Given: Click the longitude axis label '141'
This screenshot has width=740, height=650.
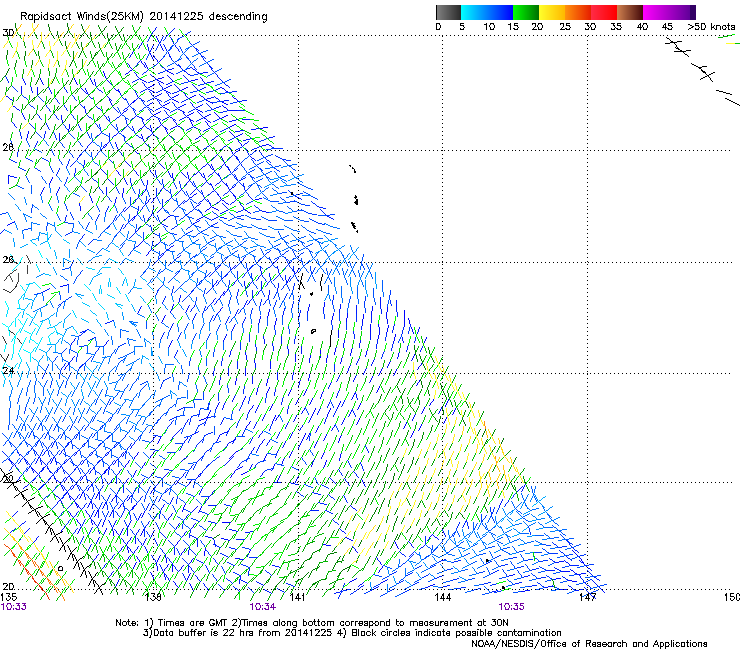Looking at the screenshot, I should coord(297,597).
